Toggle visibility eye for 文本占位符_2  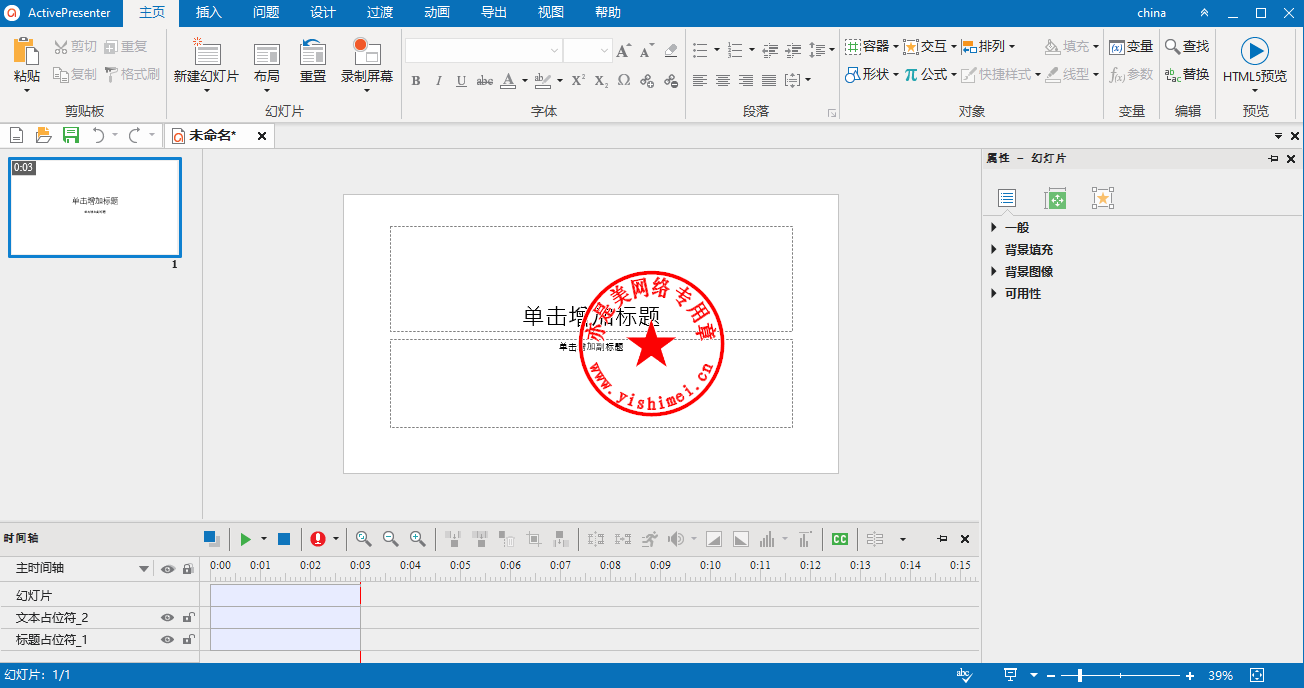[168, 618]
